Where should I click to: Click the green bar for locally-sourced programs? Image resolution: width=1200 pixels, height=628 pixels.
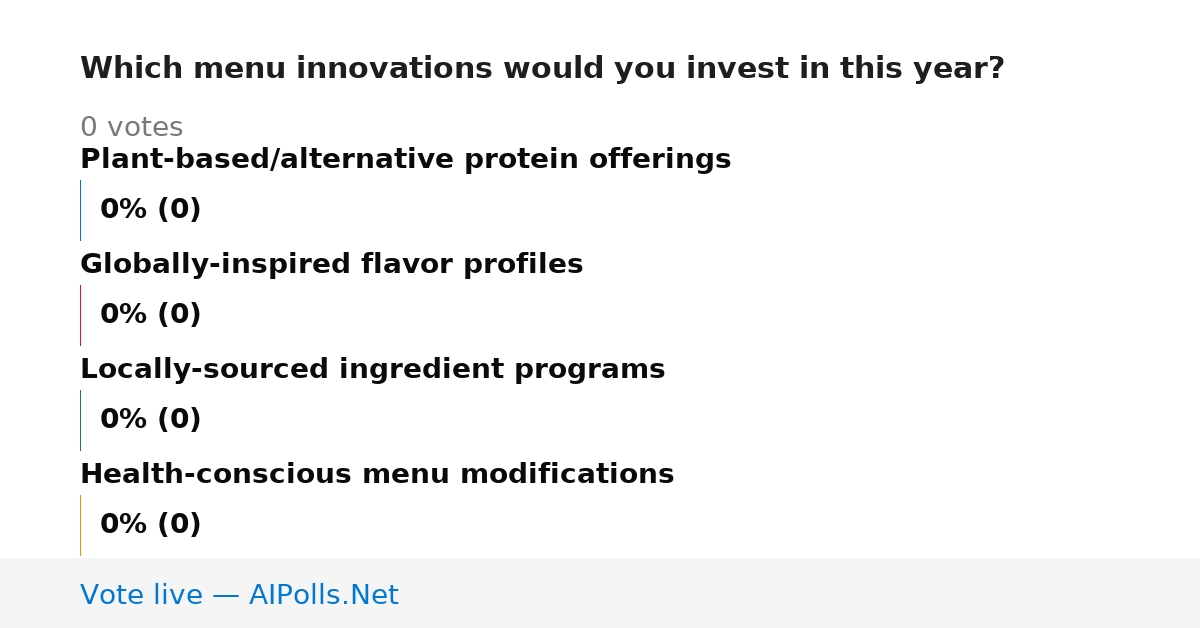[x=80, y=420]
